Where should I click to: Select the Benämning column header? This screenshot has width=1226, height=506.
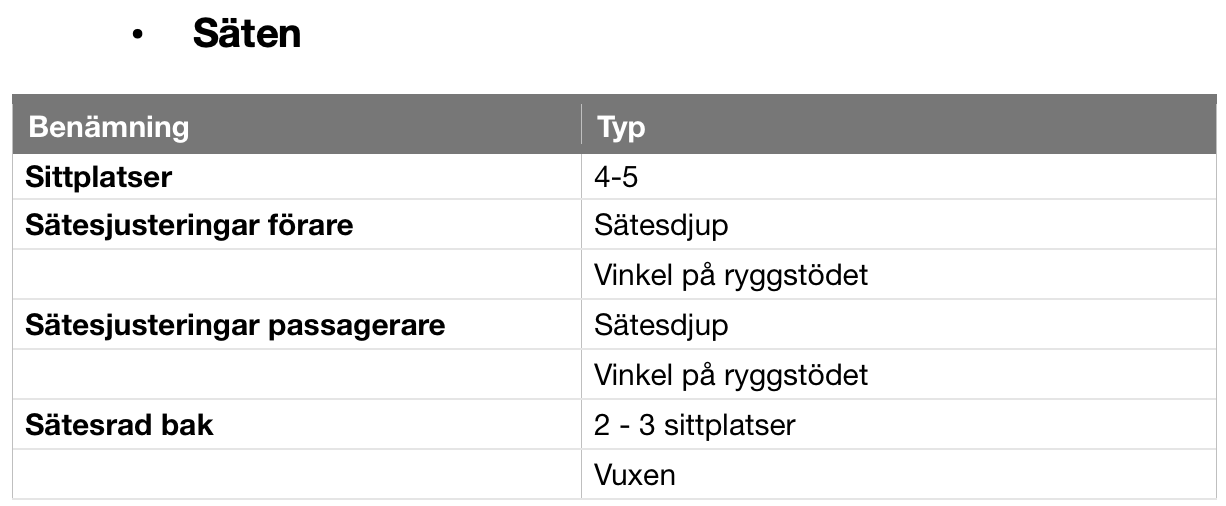coord(108,127)
